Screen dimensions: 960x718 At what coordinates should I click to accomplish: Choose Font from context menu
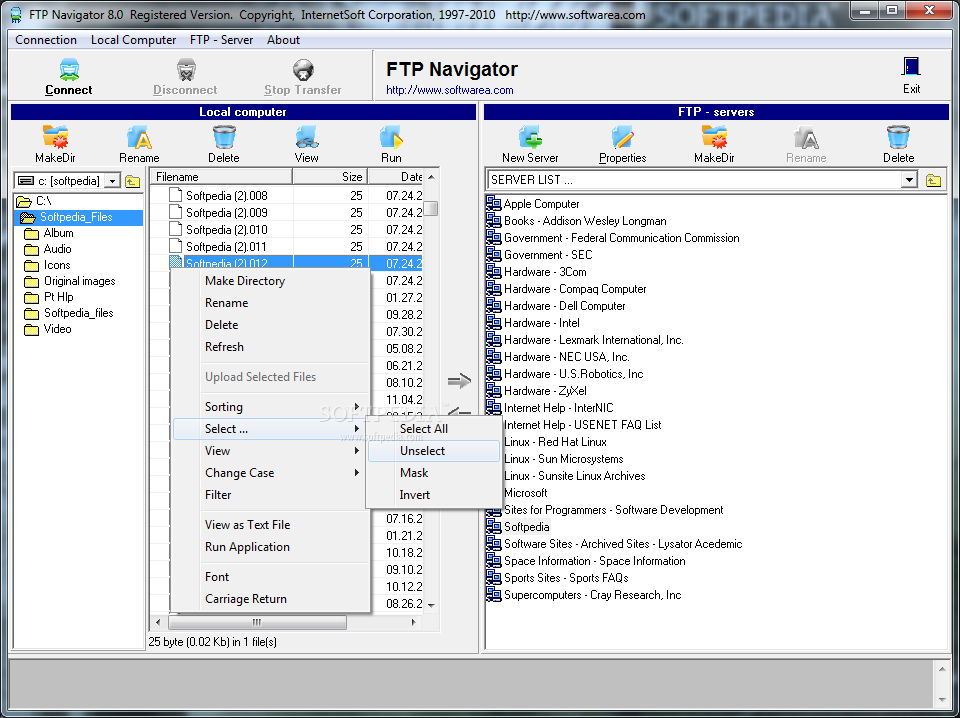[271, 577]
